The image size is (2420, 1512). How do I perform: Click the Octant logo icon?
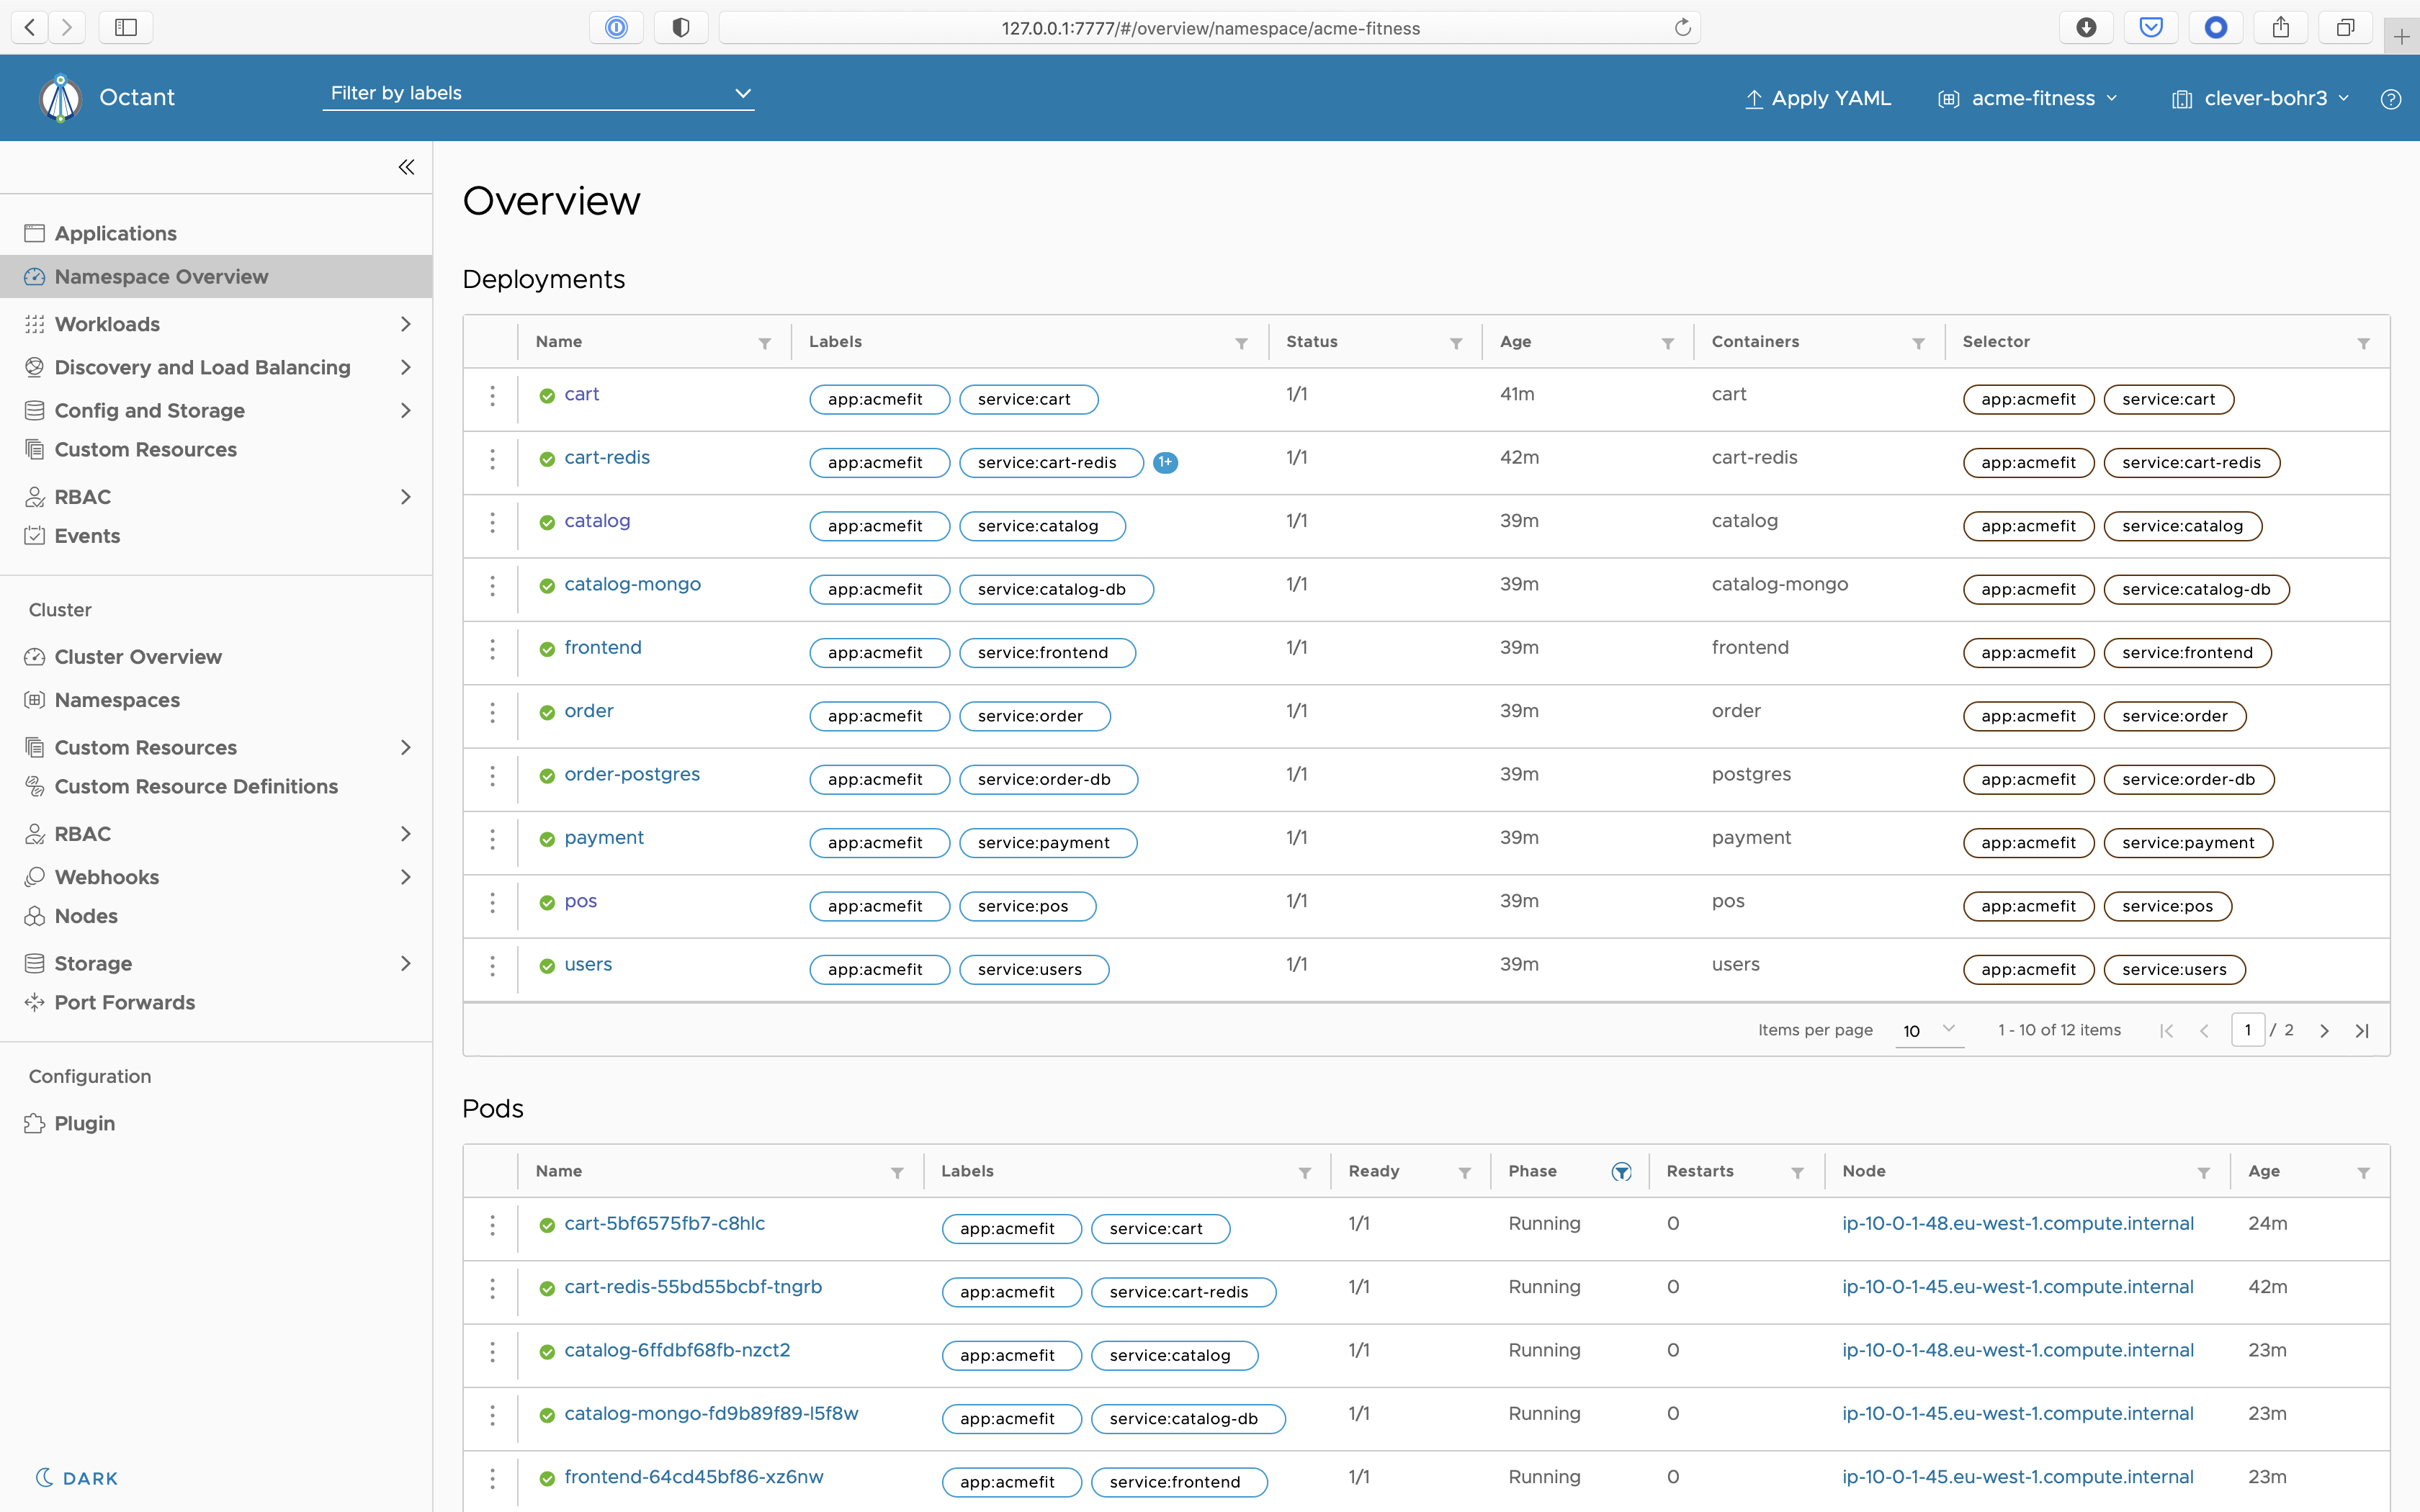(x=60, y=98)
